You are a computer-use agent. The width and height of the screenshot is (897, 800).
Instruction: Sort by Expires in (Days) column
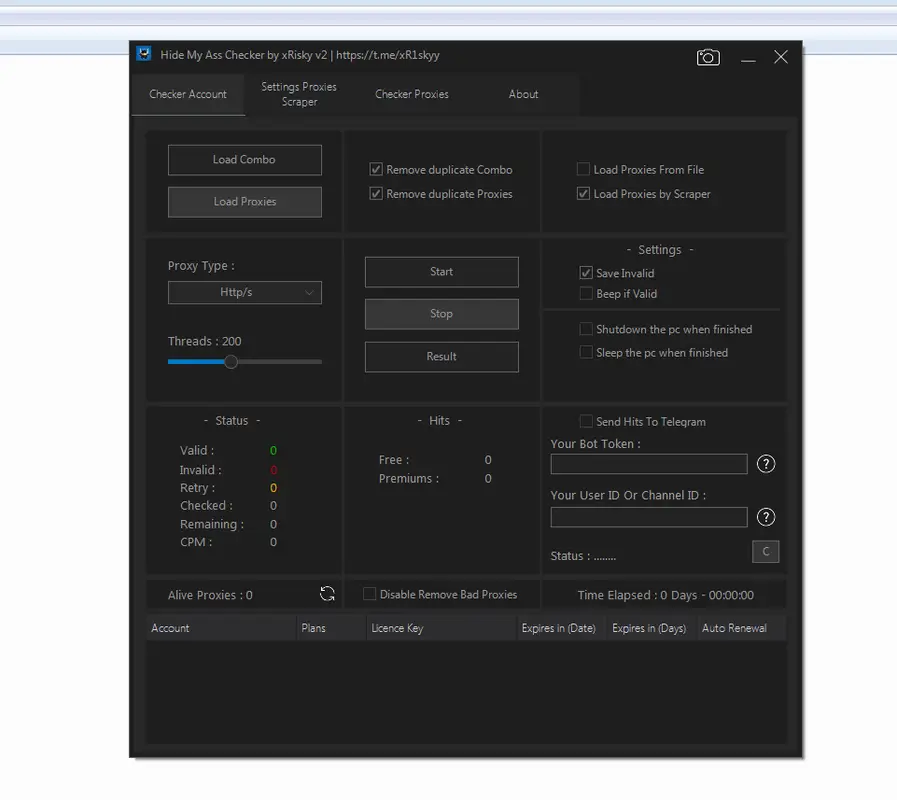coord(649,628)
